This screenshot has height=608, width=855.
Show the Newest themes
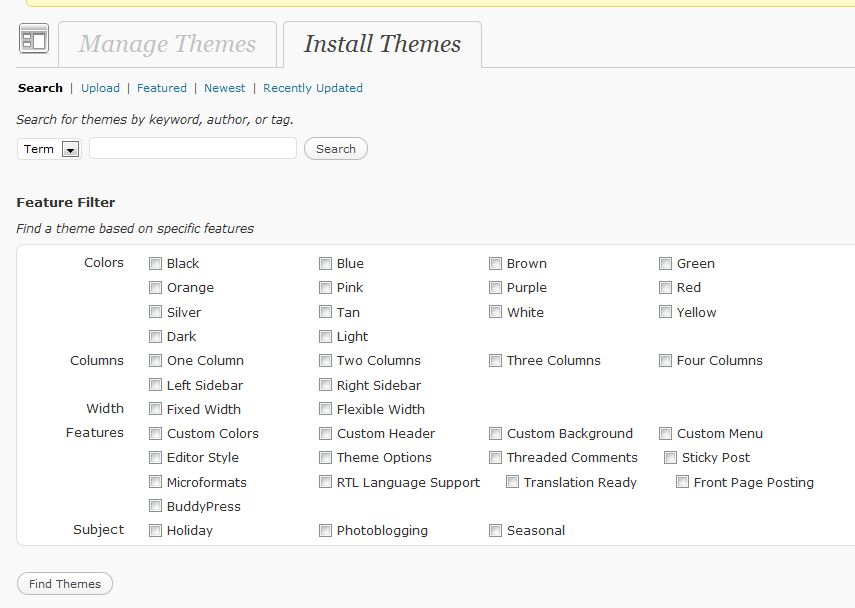coord(224,88)
